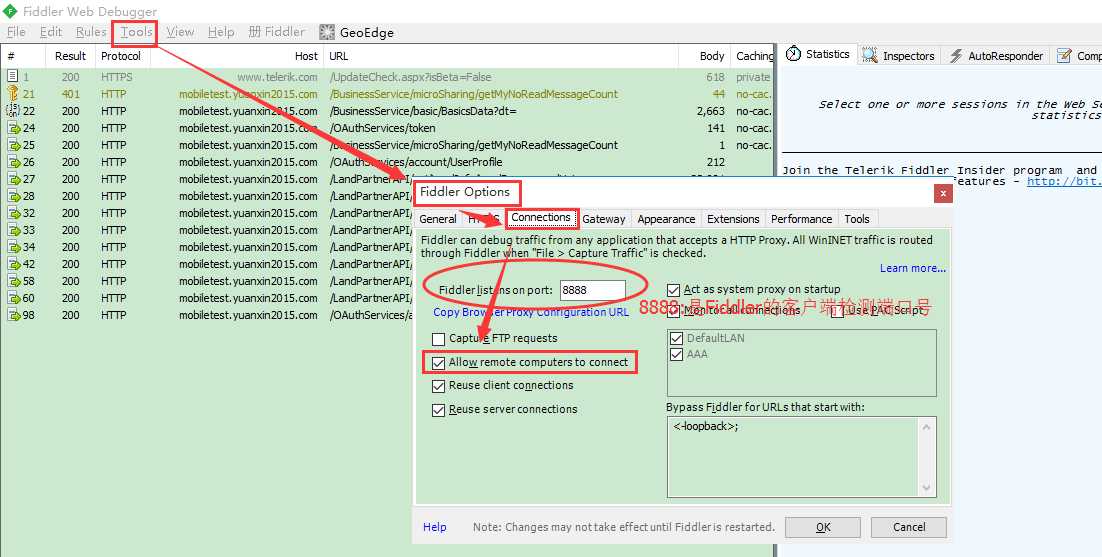Switch to Gateway options tab
The height and width of the screenshot is (557, 1102).
click(x=604, y=219)
